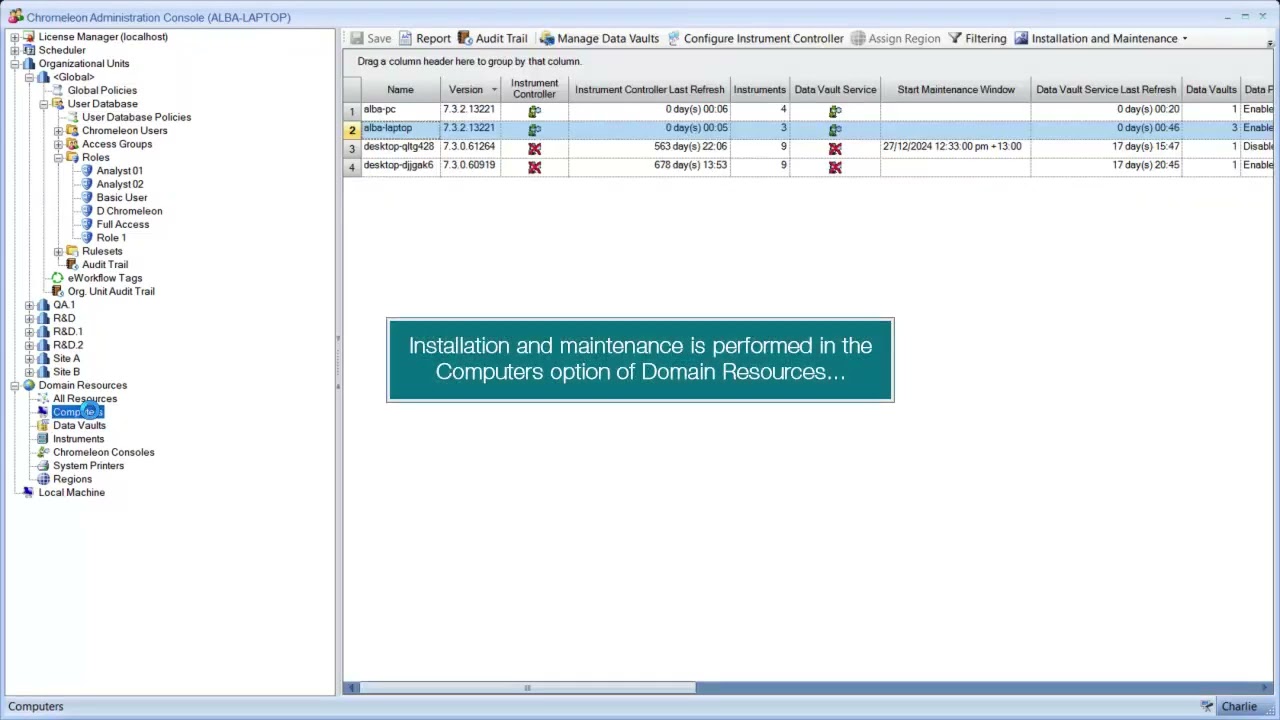Click the Global Policies icon
This screenshot has height=720, width=1280.
57,90
